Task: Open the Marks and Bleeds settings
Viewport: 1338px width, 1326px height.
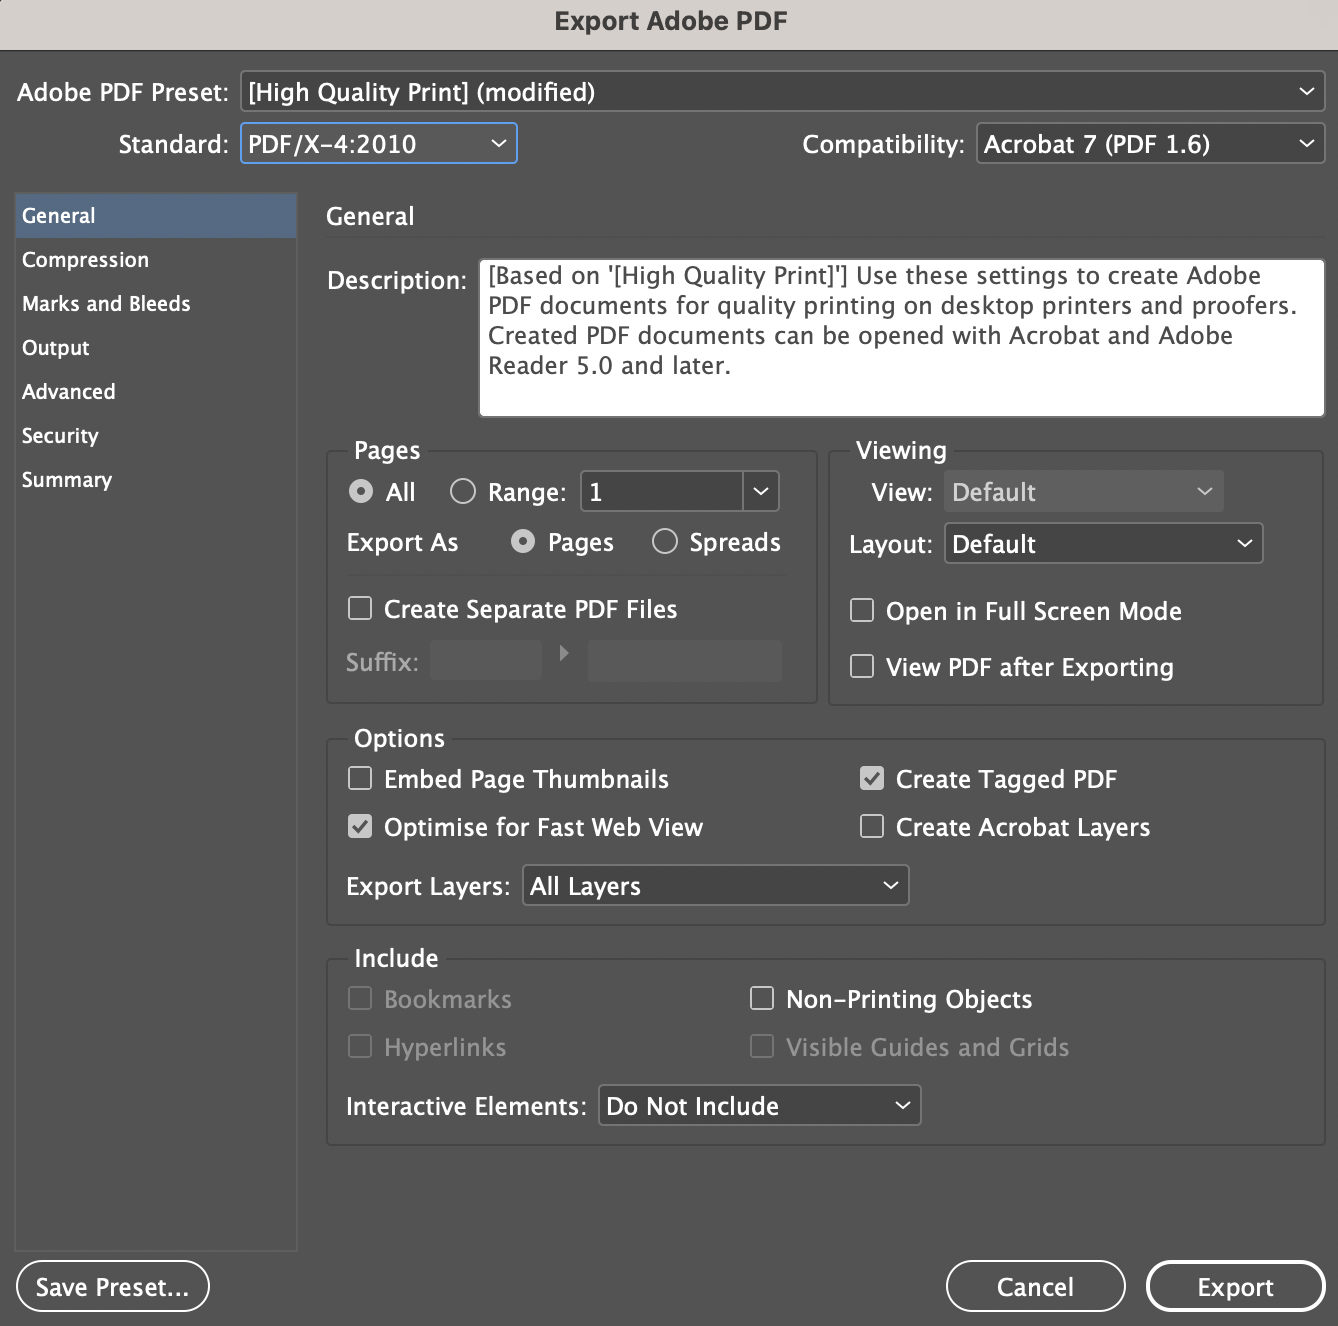Action: pos(106,303)
